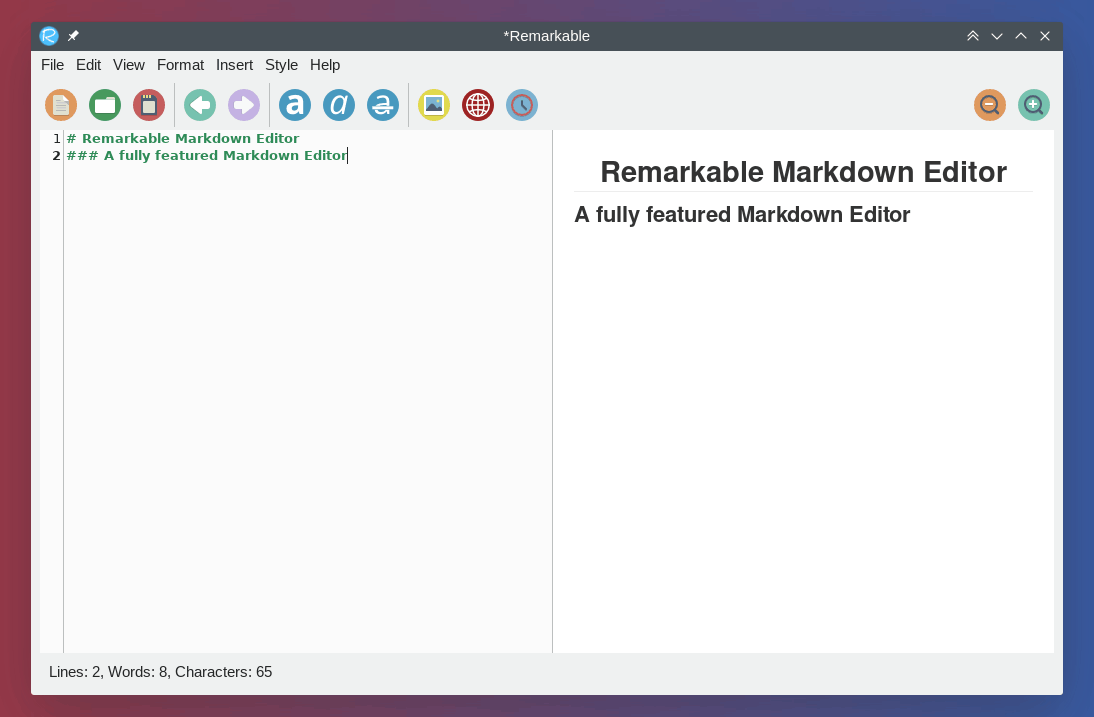Save document using the disk icon

point(149,105)
